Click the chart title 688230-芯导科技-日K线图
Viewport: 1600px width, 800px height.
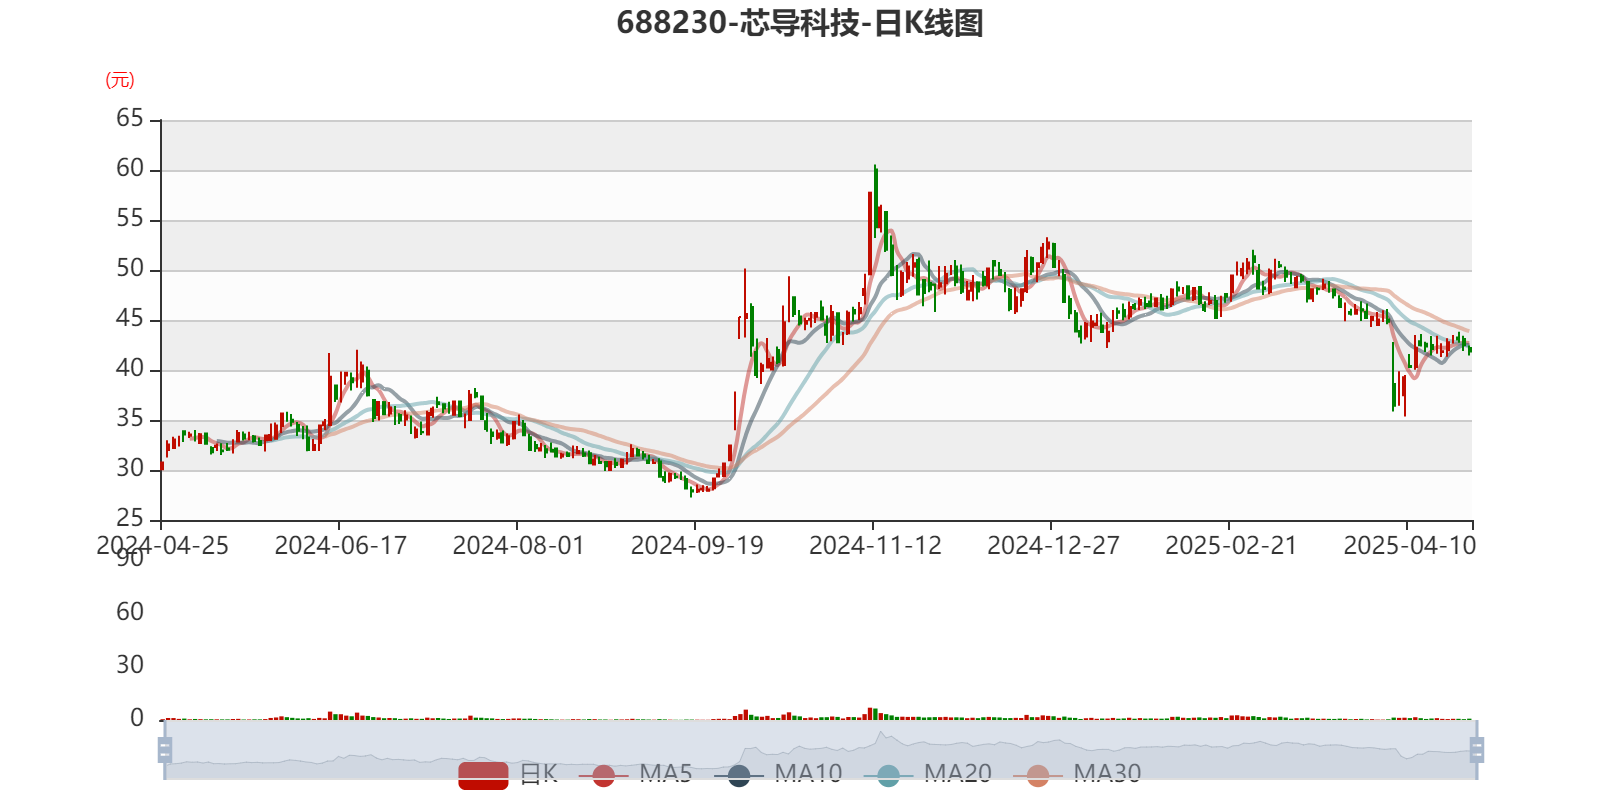coord(800,23)
